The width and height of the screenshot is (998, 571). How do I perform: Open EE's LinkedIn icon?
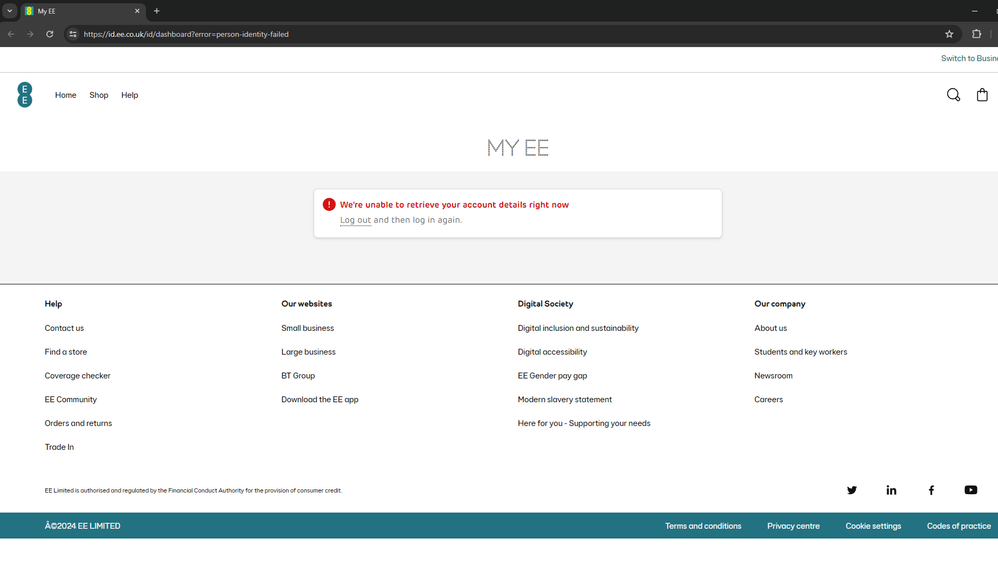coord(891,490)
